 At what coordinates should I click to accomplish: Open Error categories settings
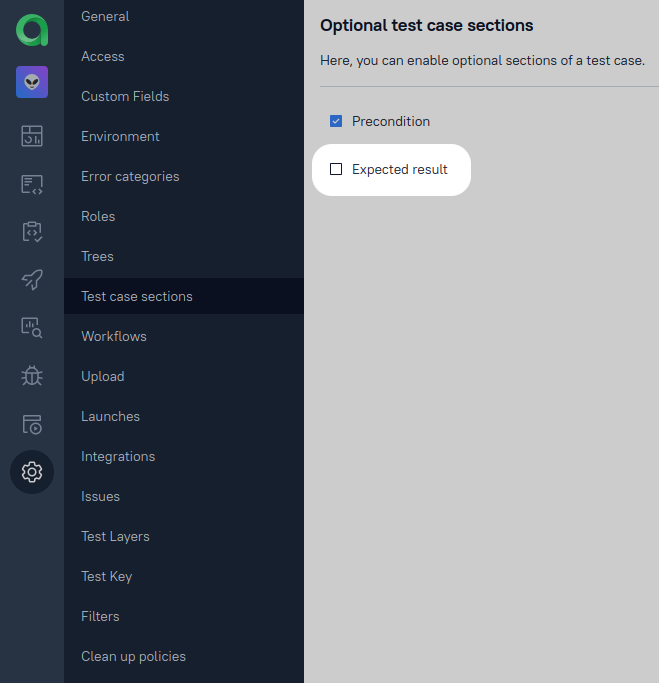[x=183, y=176]
